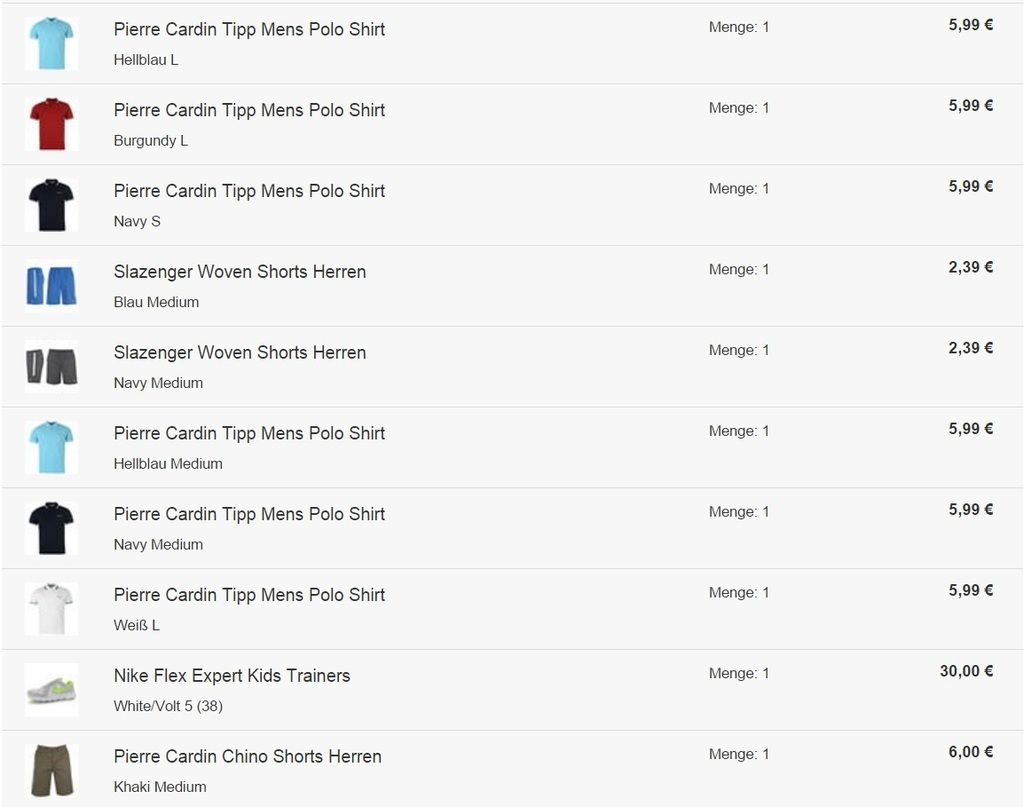The image size is (1024, 807).
Task: Open the Hellblau Medium polo shirt image
Action: 52,447
